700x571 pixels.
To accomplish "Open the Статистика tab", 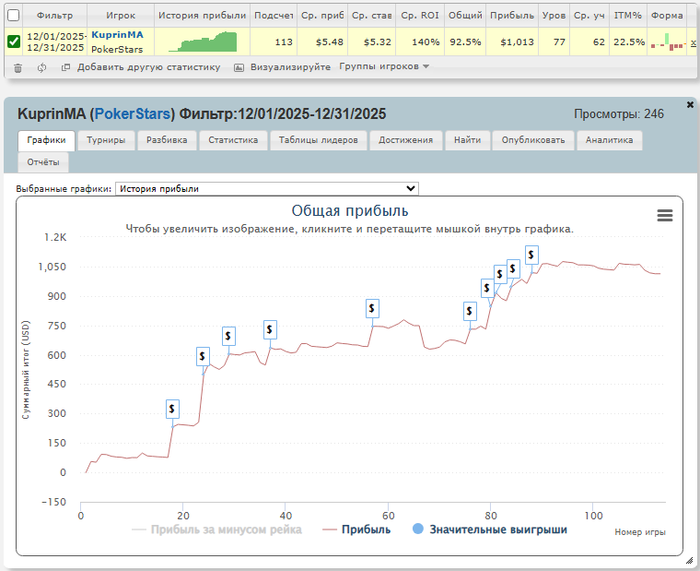I will [233, 140].
